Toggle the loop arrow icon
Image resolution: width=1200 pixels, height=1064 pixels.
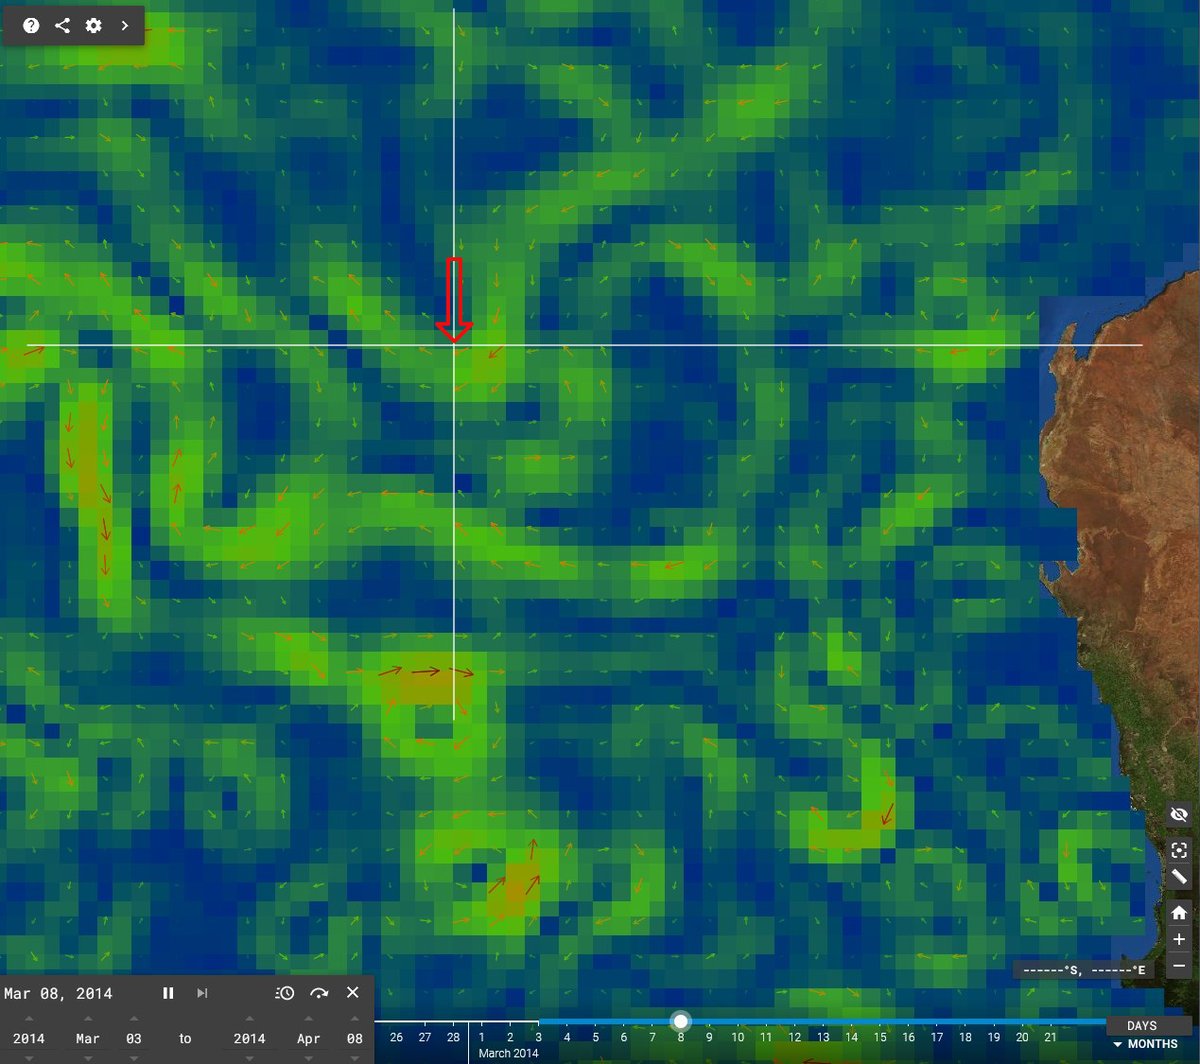click(x=319, y=993)
